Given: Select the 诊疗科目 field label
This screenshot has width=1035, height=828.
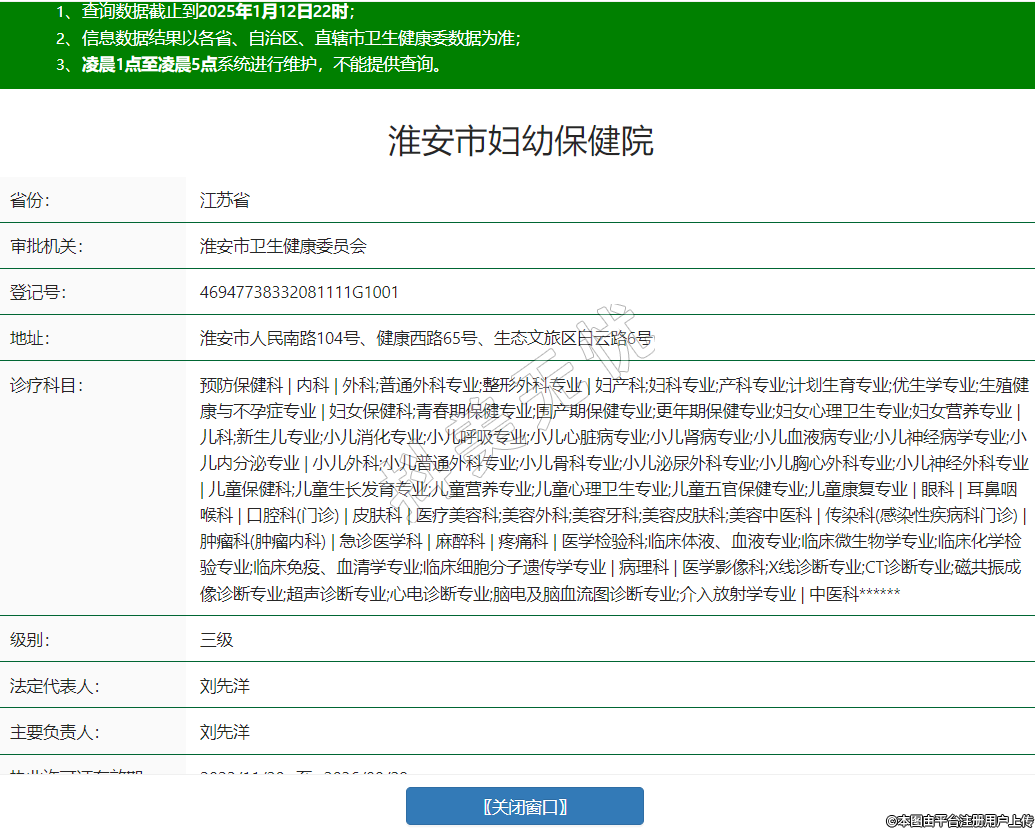Looking at the screenshot, I should pyautogui.click(x=46, y=385).
